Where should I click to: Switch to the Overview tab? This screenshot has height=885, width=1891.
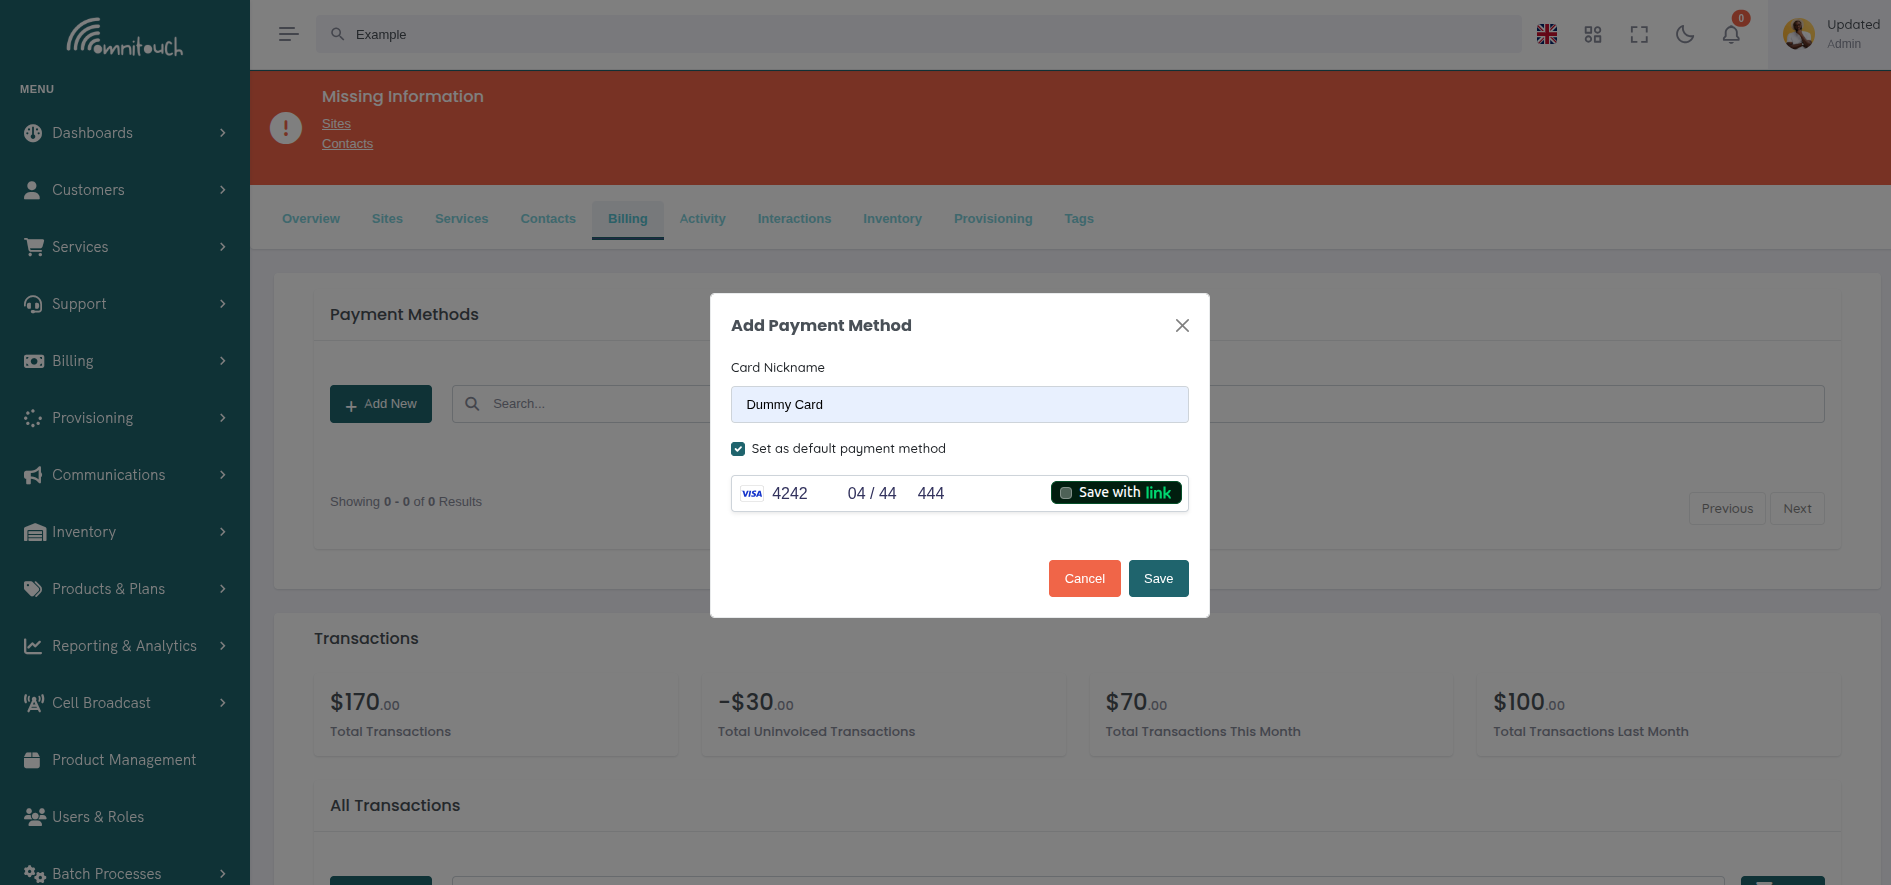click(x=310, y=219)
